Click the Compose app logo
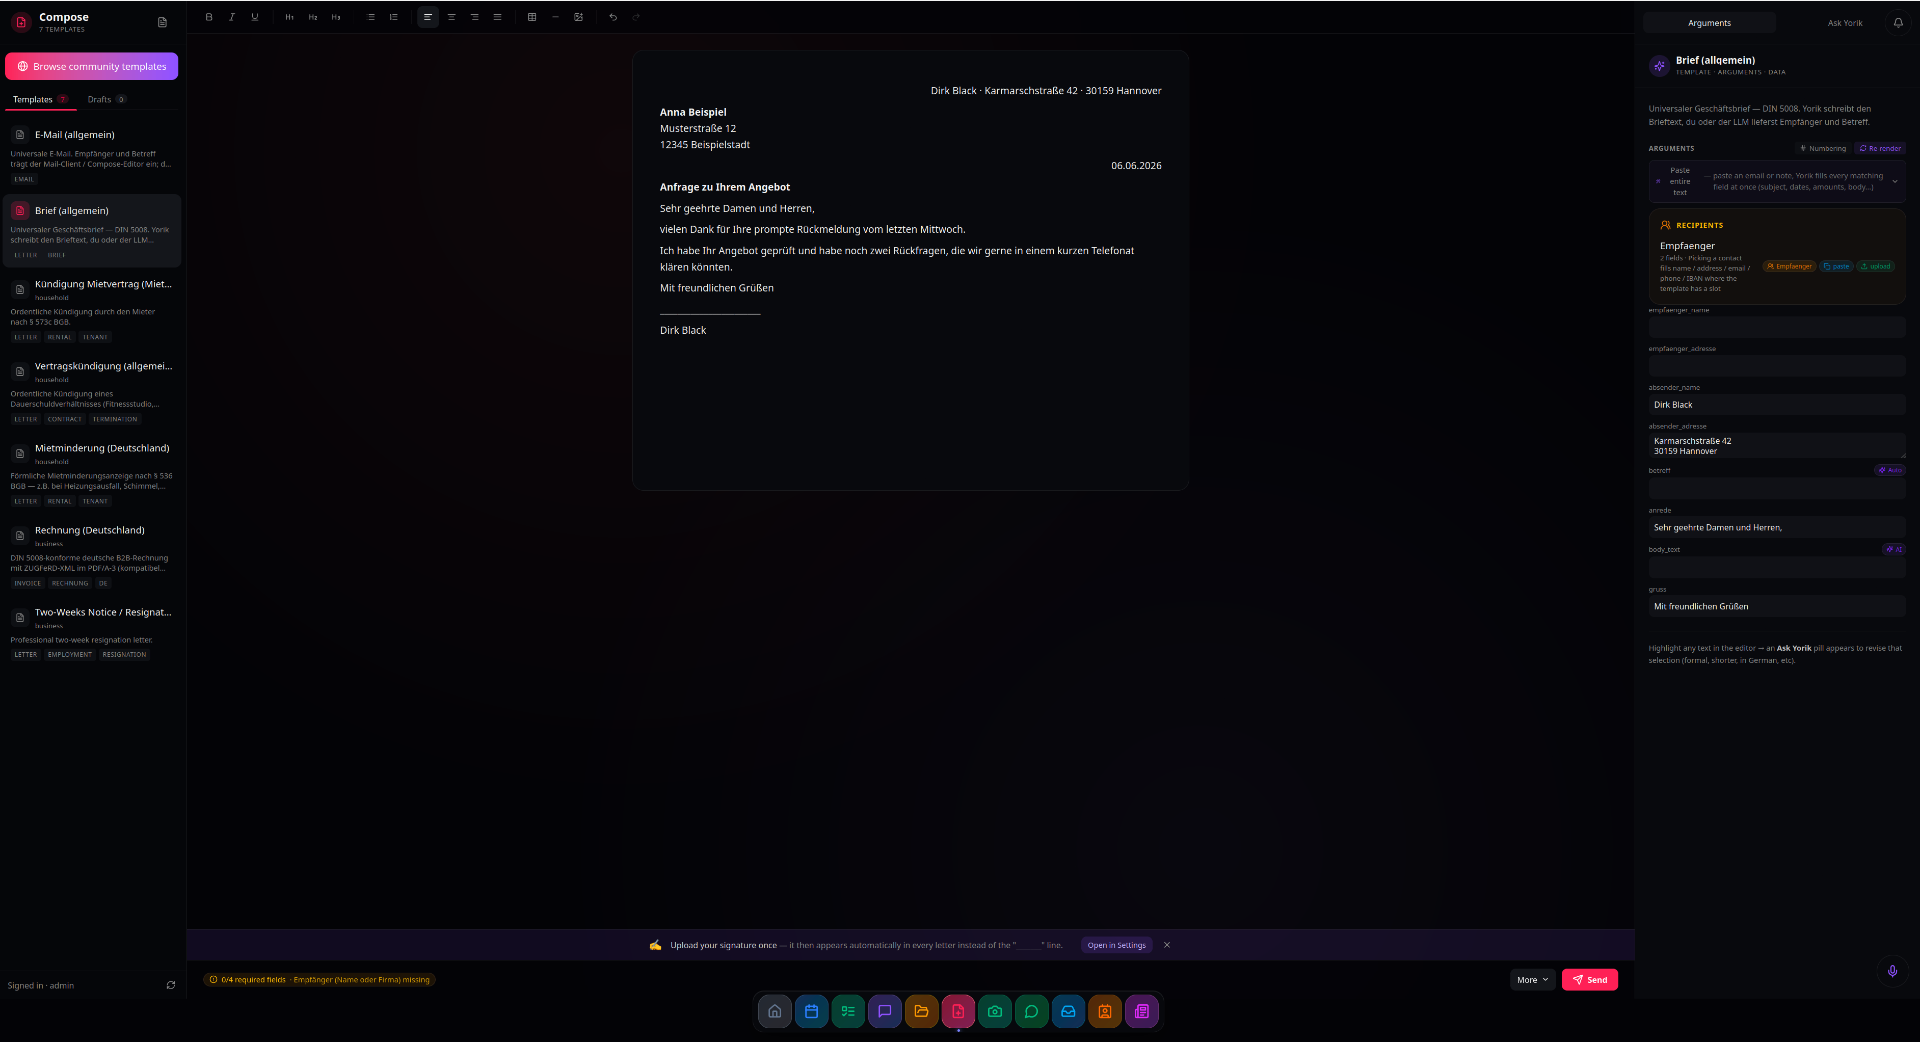The width and height of the screenshot is (1920, 1042). [x=21, y=22]
